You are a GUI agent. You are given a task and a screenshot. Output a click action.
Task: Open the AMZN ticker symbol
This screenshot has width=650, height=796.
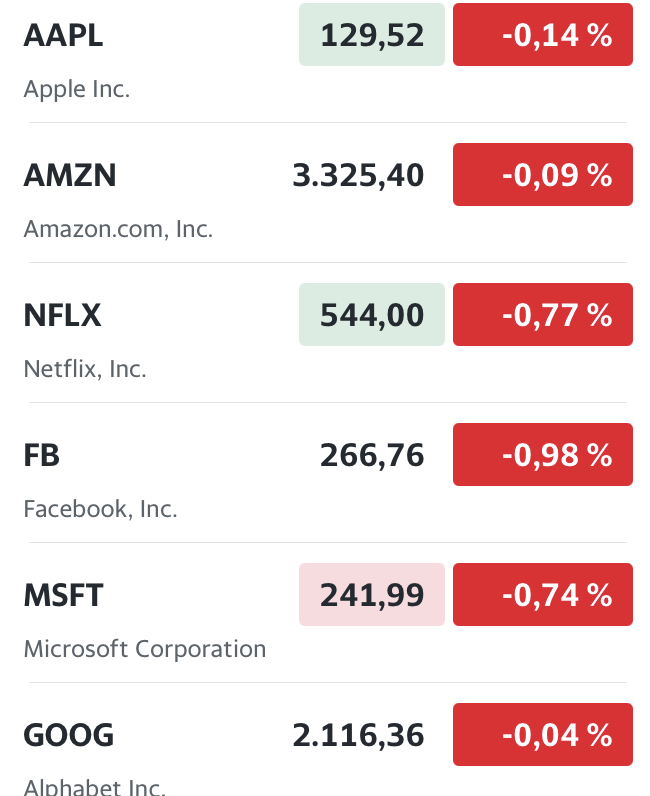(x=70, y=176)
